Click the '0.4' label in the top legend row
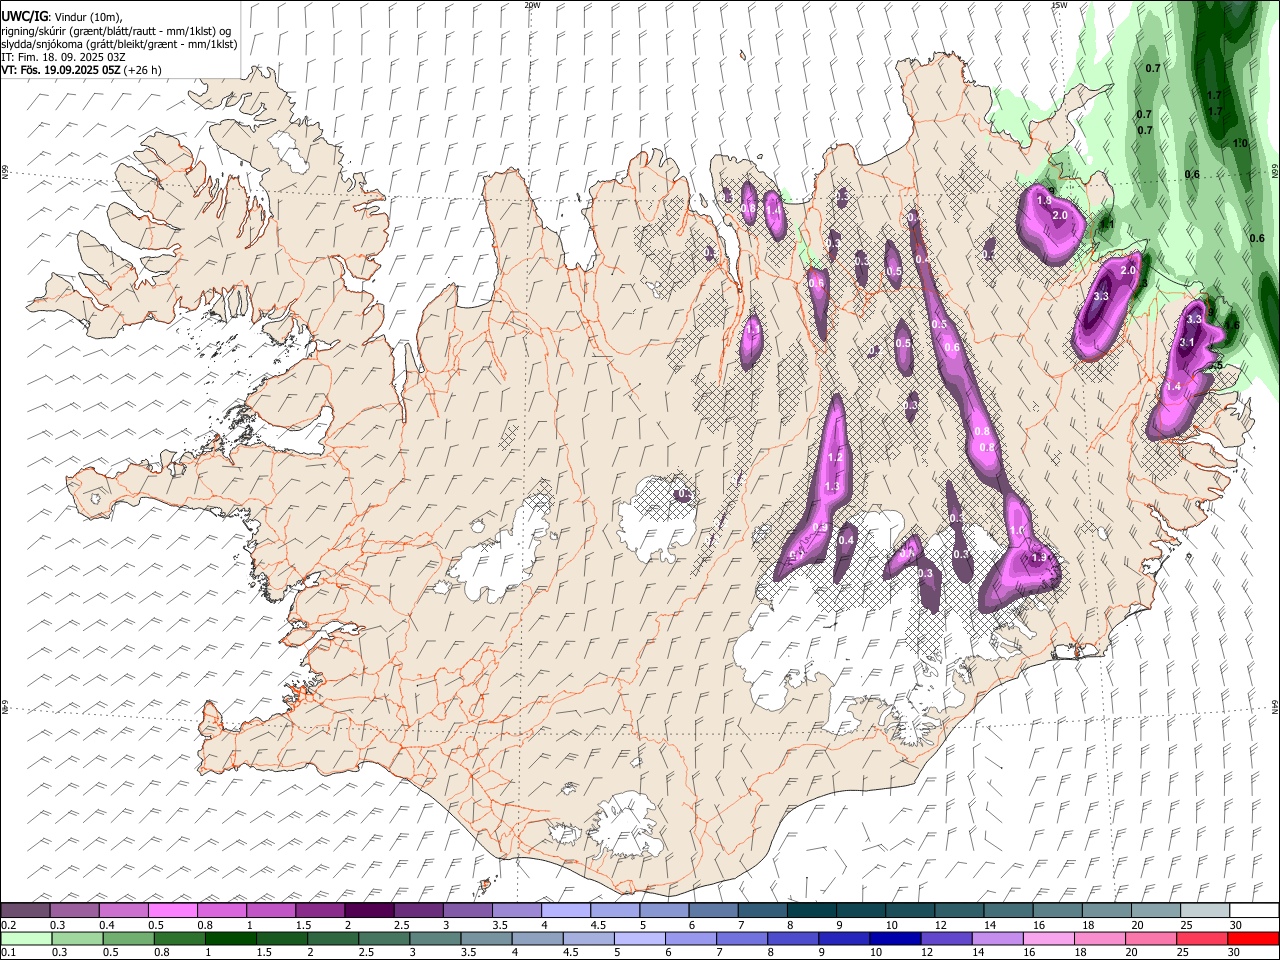The height and width of the screenshot is (960, 1280). 107,925
